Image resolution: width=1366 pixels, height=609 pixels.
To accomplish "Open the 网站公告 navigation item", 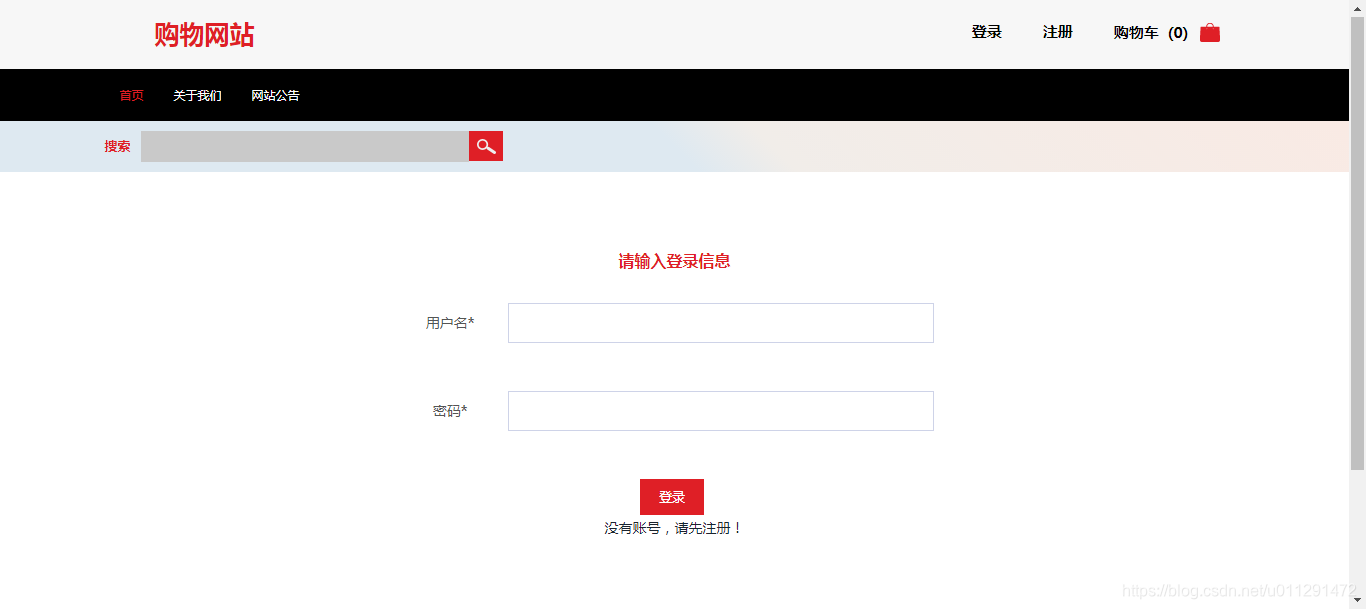I will tap(275, 96).
